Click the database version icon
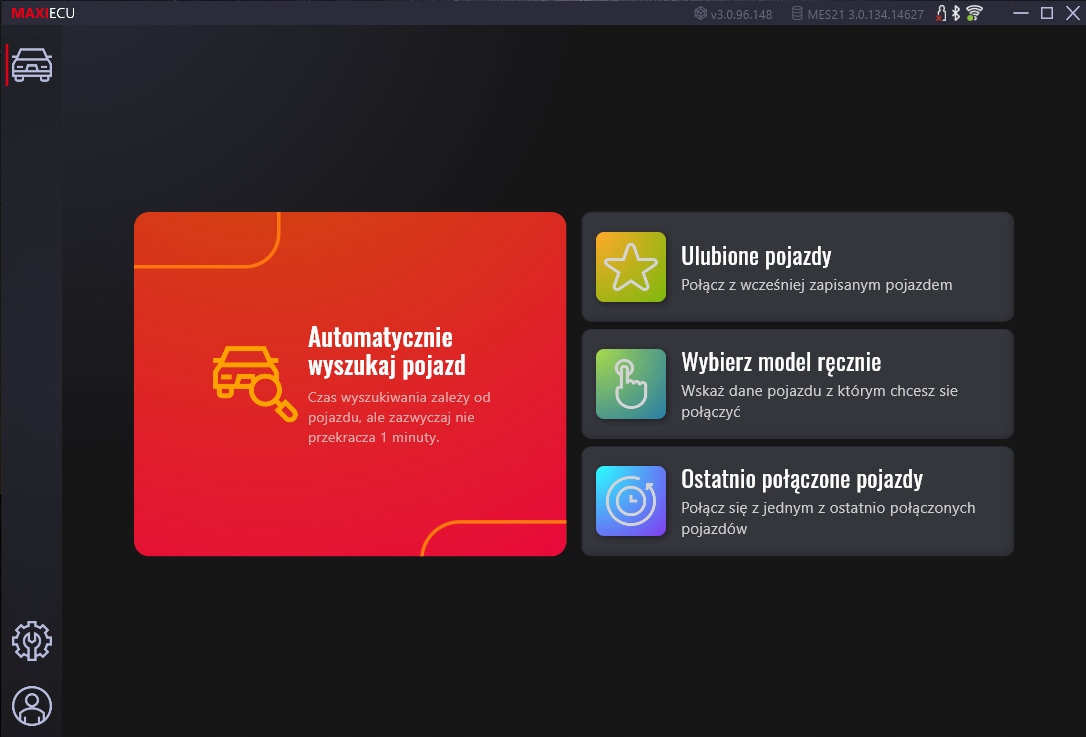This screenshot has width=1086, height=737. tap(797, 13)
